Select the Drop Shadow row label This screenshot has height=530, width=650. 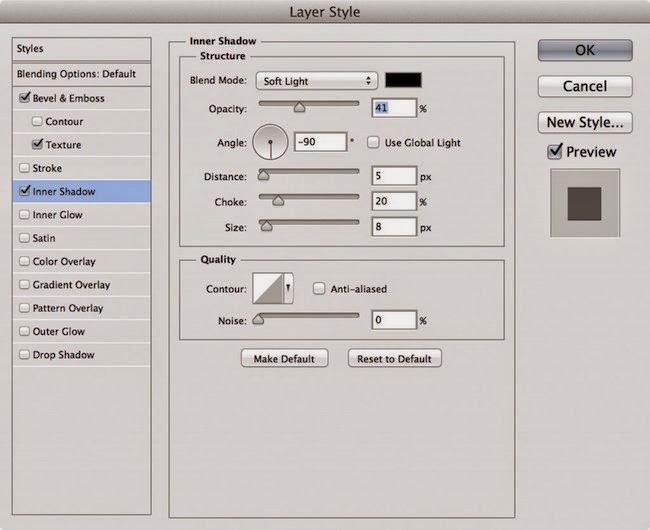(x=63, y=355)
